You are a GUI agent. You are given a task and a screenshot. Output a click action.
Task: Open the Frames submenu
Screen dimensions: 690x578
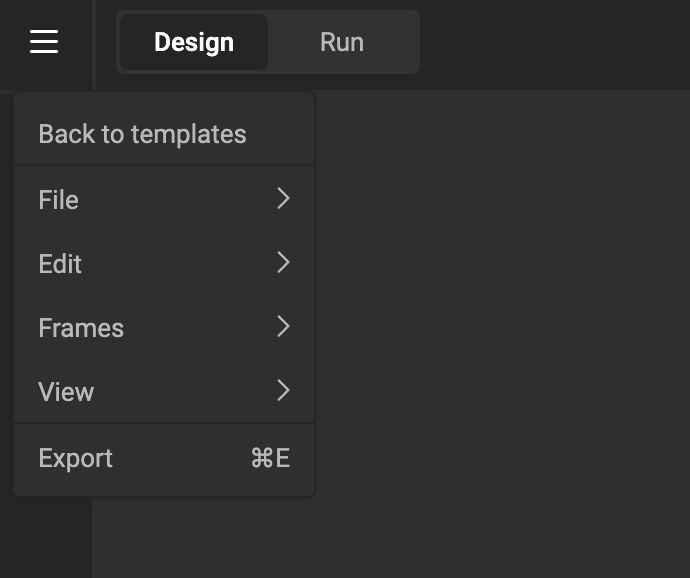pyautogui.click(x=164, y=327)
